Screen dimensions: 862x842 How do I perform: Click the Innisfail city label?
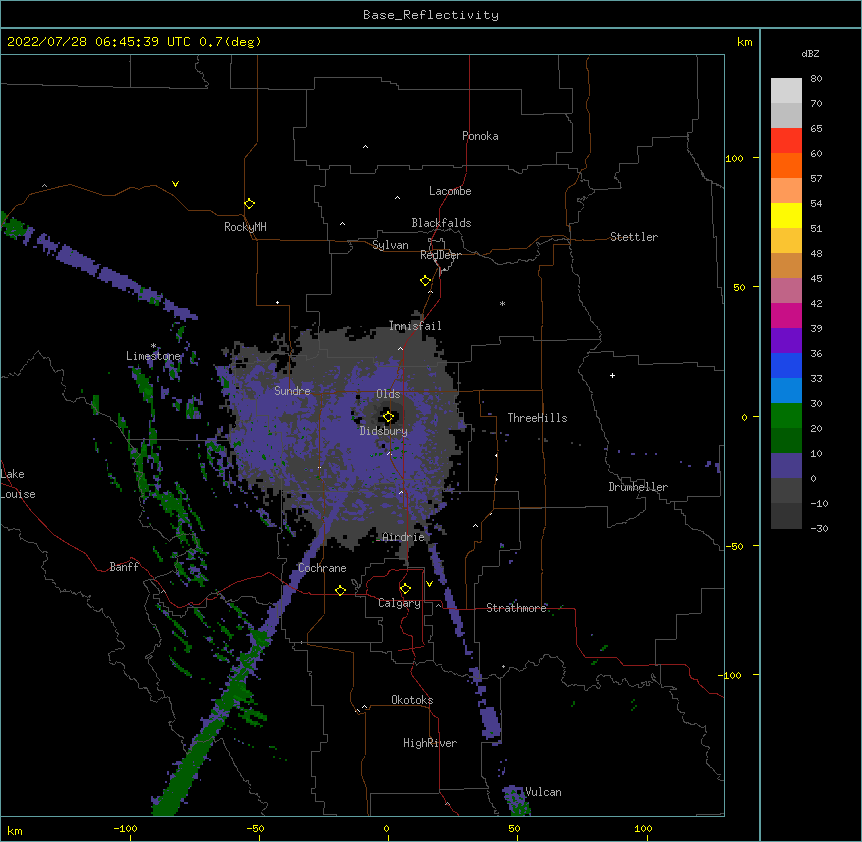point(415,326)
